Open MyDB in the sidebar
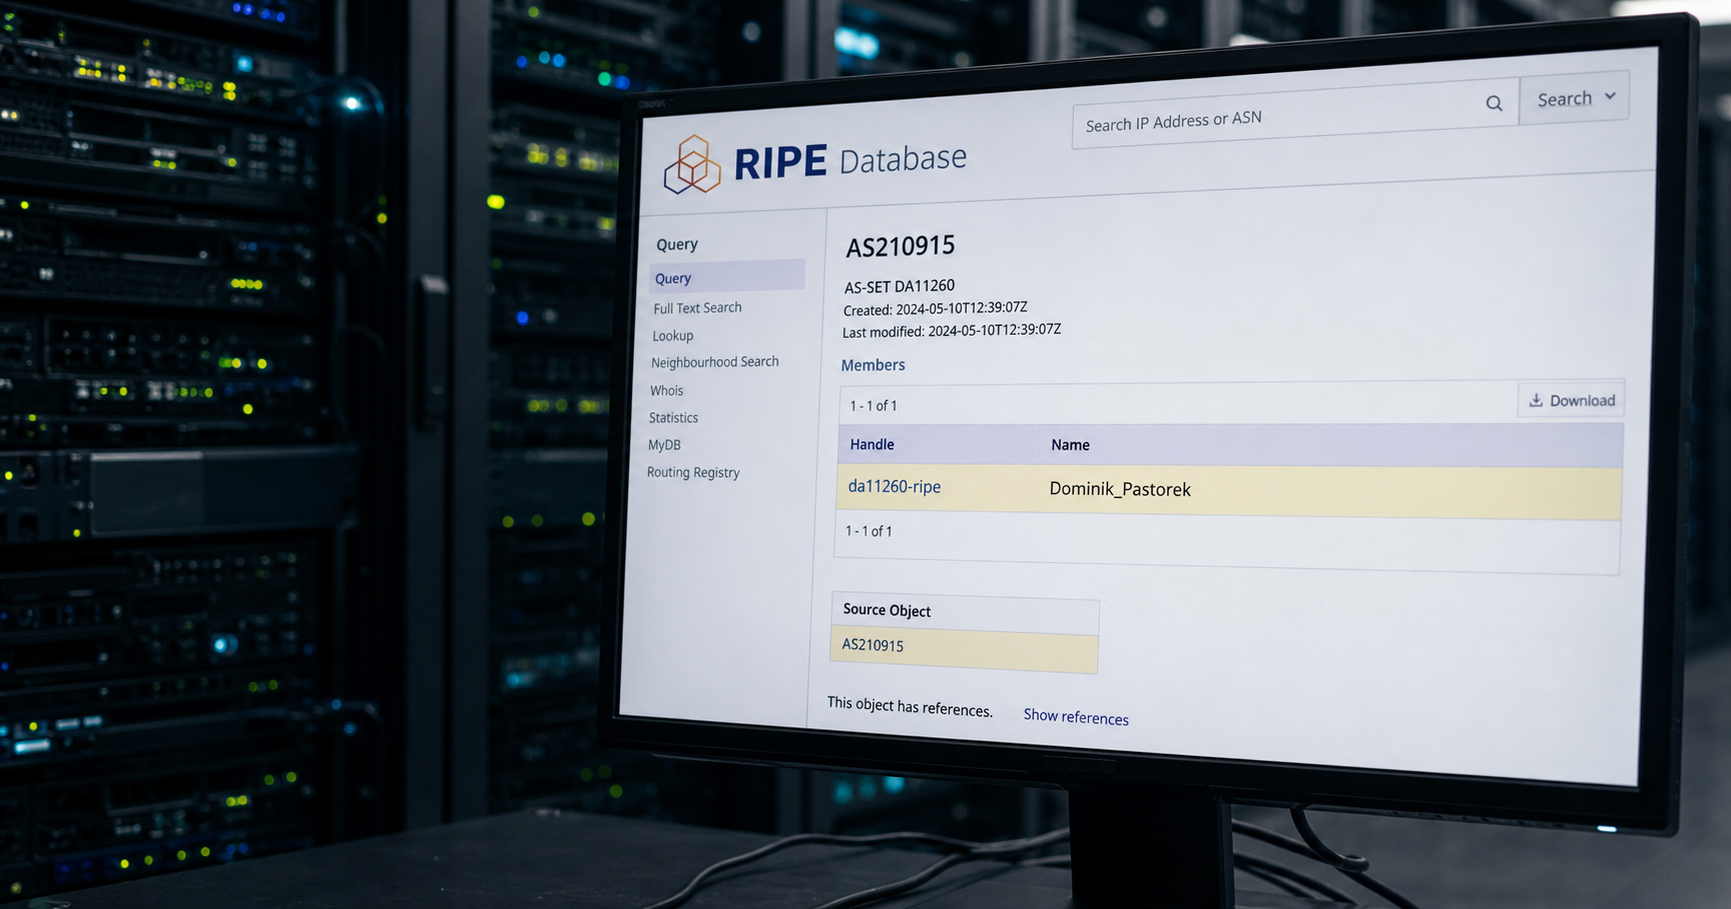Screen dimensions: 1731x909 pos(664,445)
